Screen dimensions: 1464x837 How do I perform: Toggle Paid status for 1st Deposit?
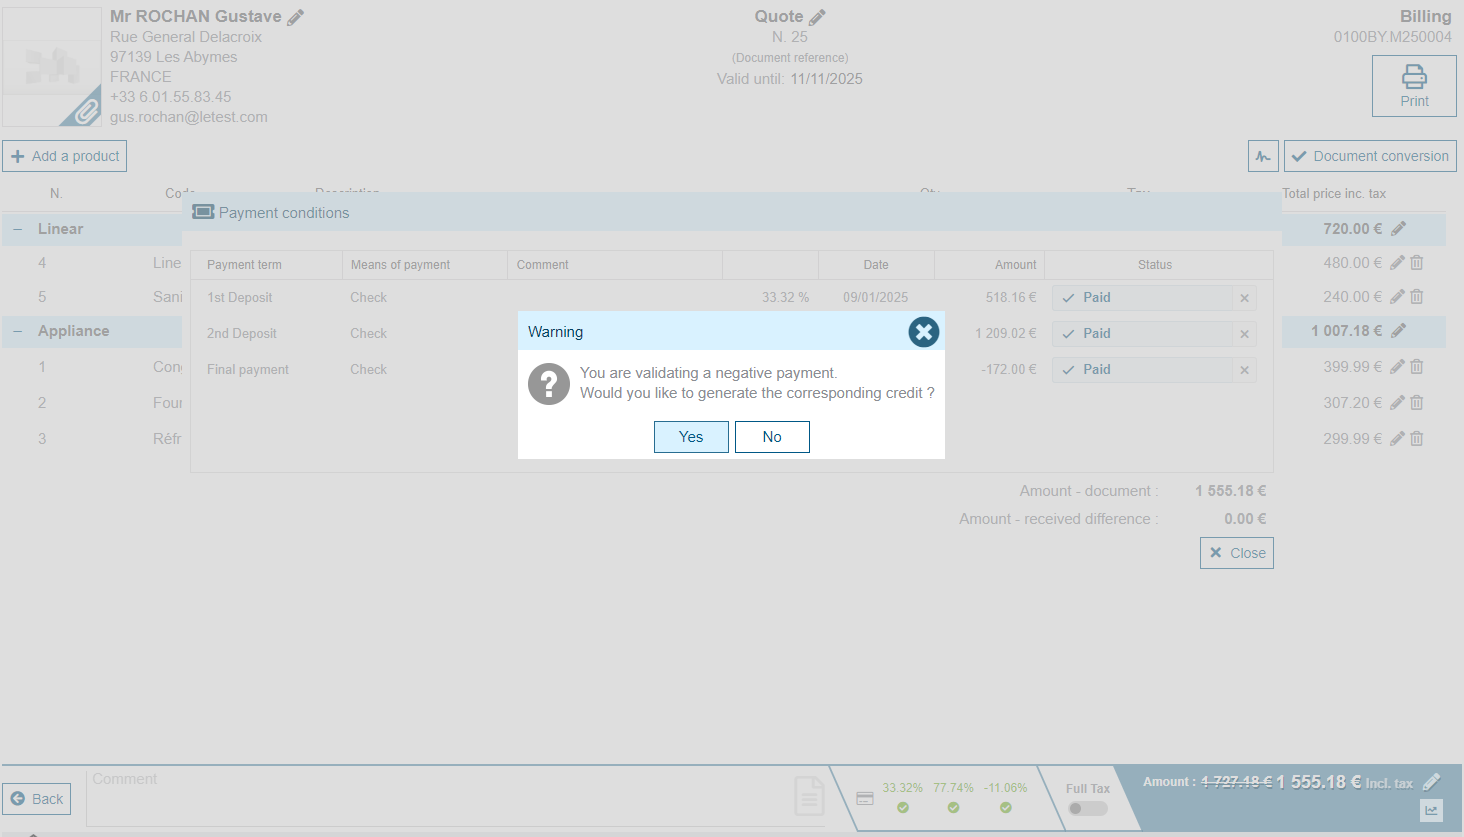tap(1142, 298)
